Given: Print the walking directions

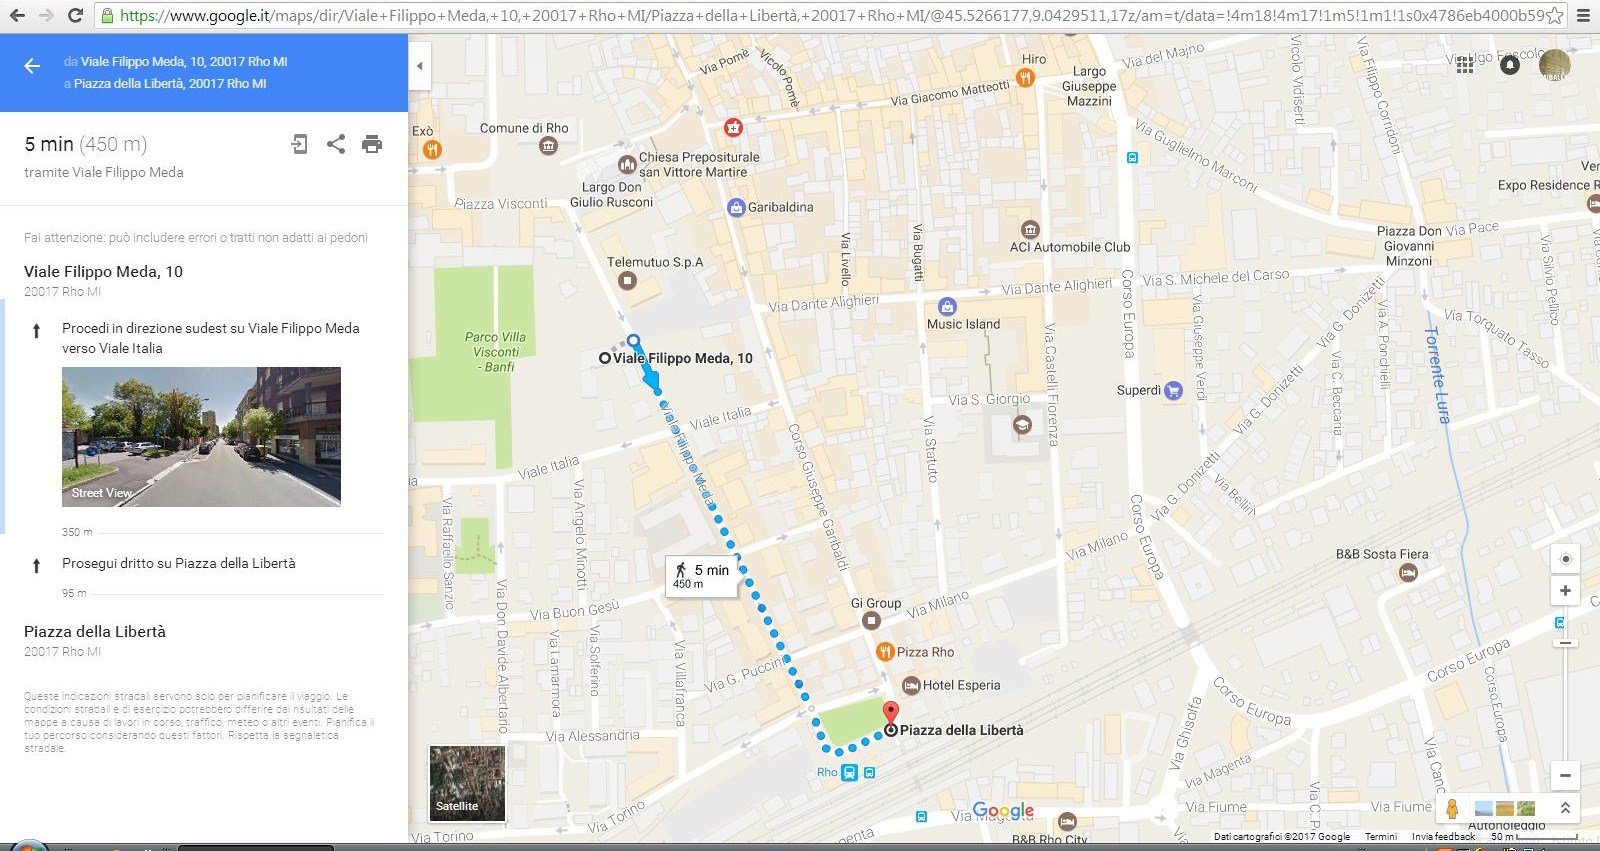Looking at the screenshot, I should (372, 144).
